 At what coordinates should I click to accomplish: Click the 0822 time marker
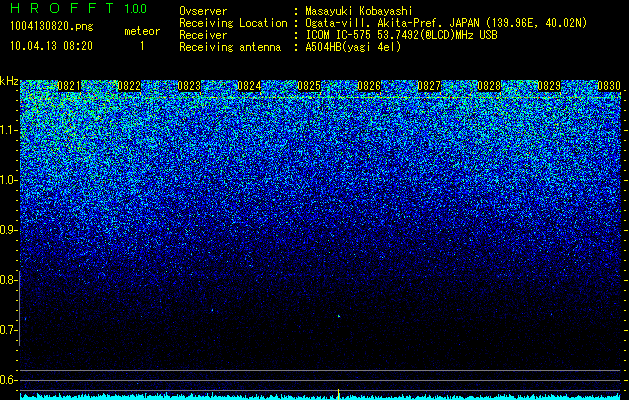tap(129, 86)
